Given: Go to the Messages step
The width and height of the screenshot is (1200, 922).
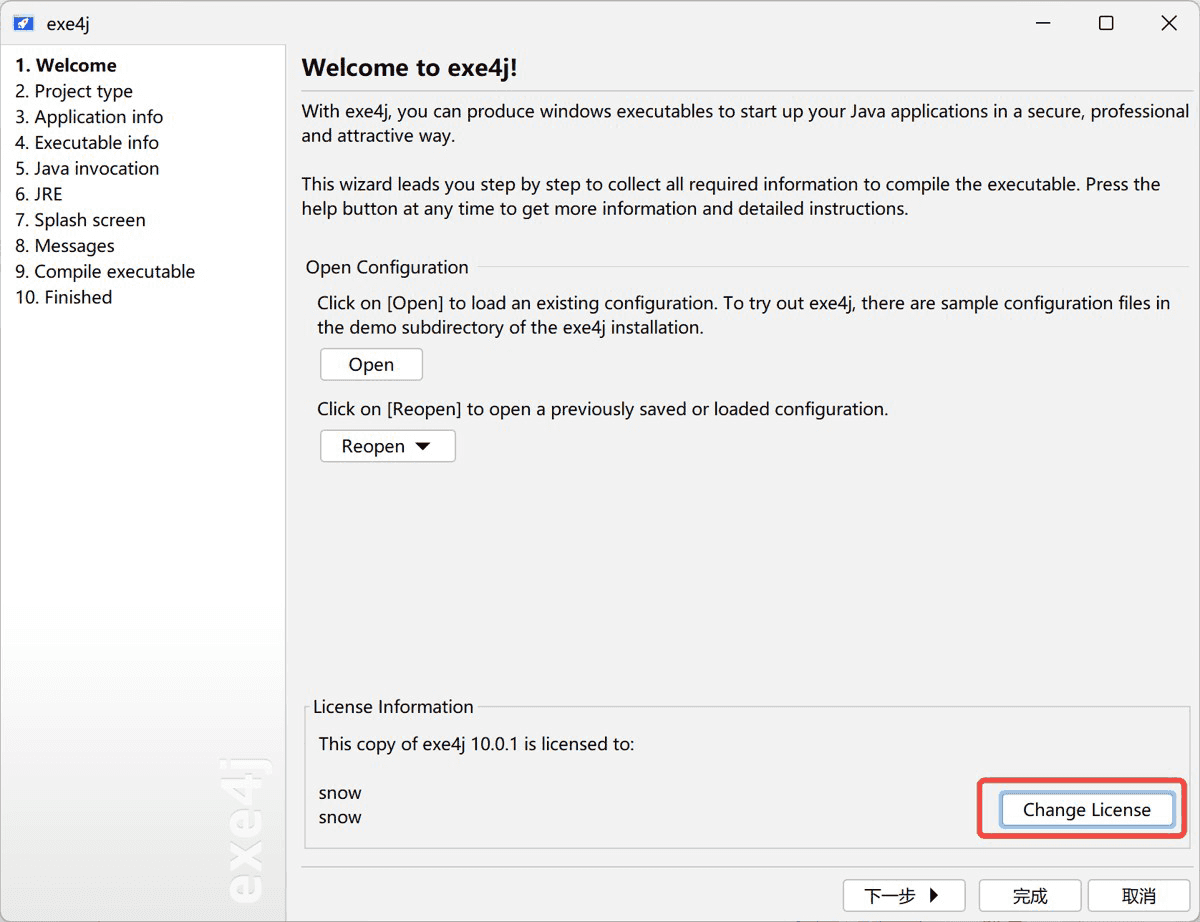Looking at the screenshot, I should [x=65, y=246].
